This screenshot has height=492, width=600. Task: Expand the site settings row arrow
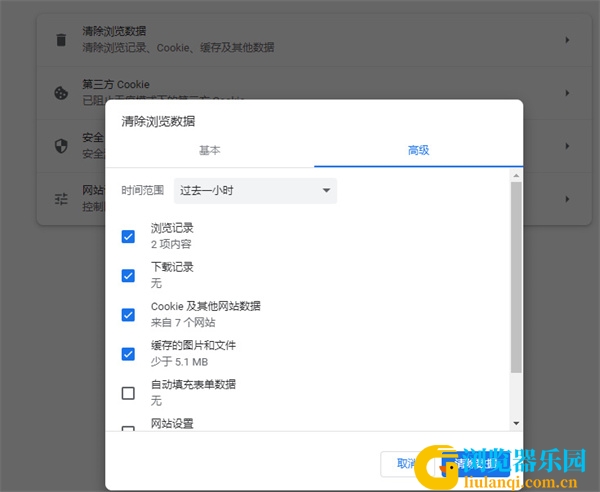[x=567, y=199]
